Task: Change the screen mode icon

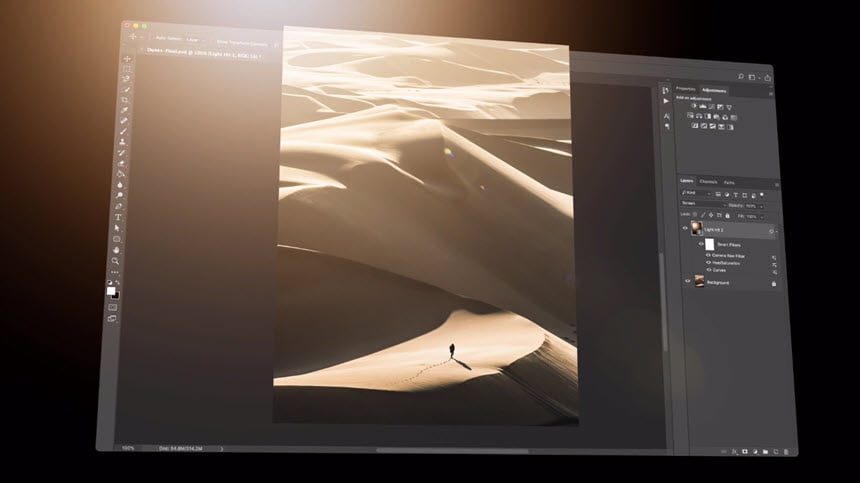Action: pyautogui.click(x=112, y=318)
